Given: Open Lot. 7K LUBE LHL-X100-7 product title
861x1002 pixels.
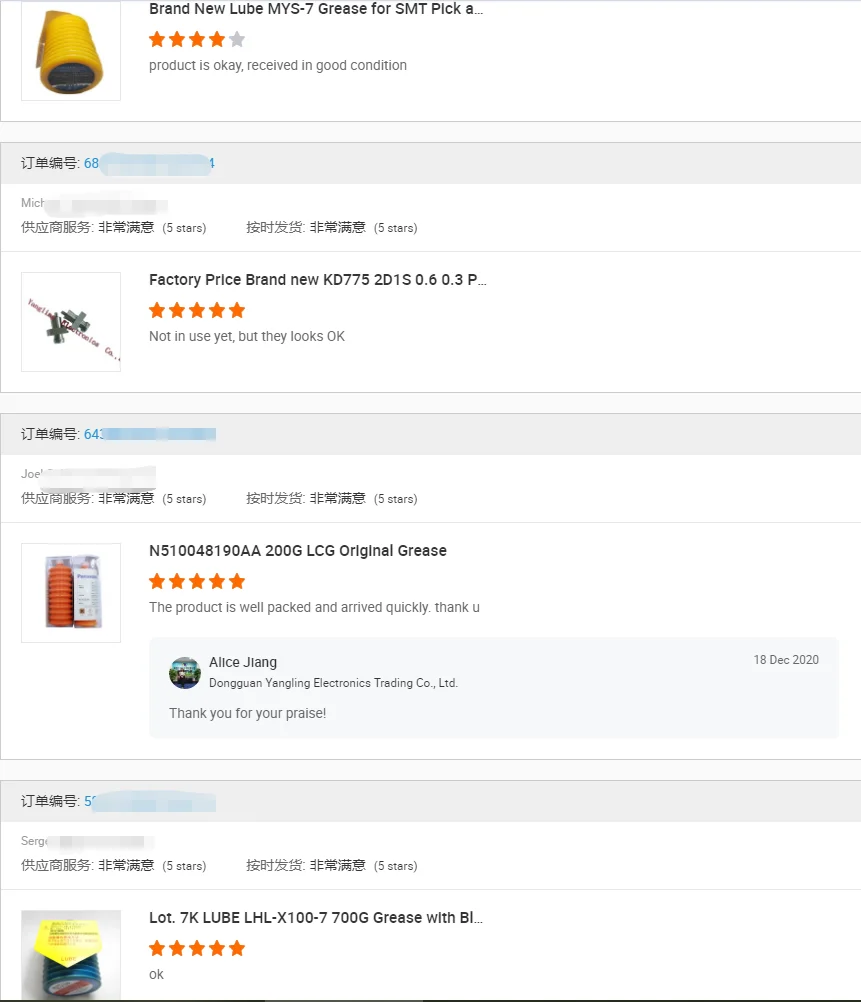Looking at the screenshot, I should [x=315, y=918].
